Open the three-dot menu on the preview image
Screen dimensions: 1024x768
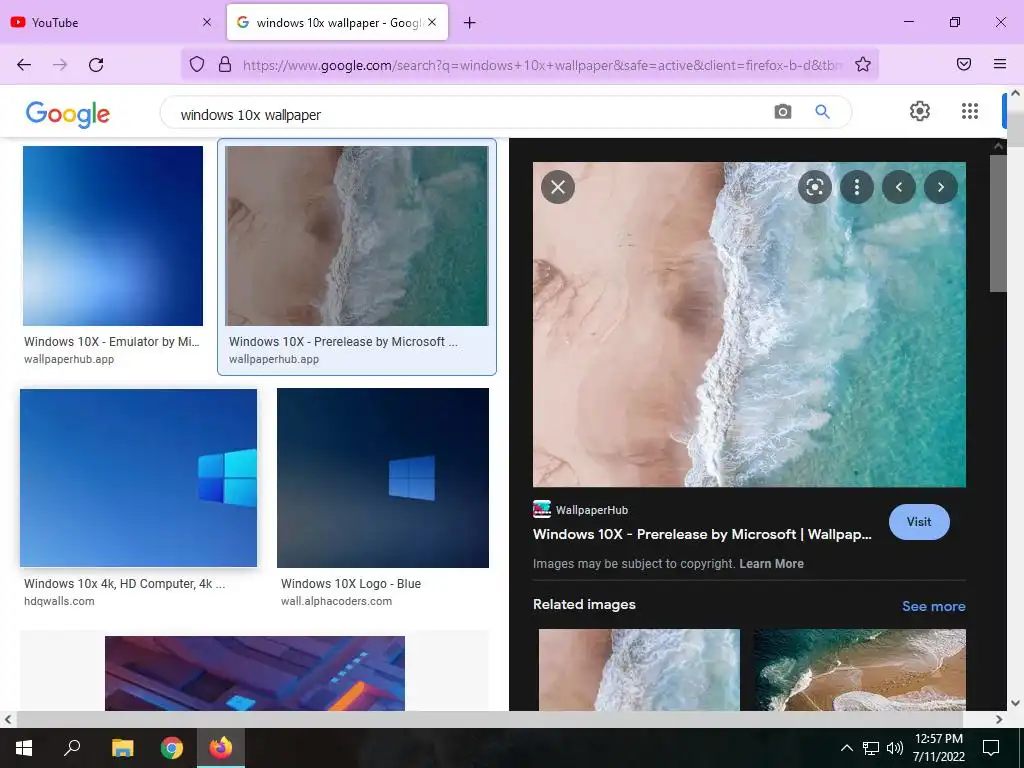coord(857,187)
